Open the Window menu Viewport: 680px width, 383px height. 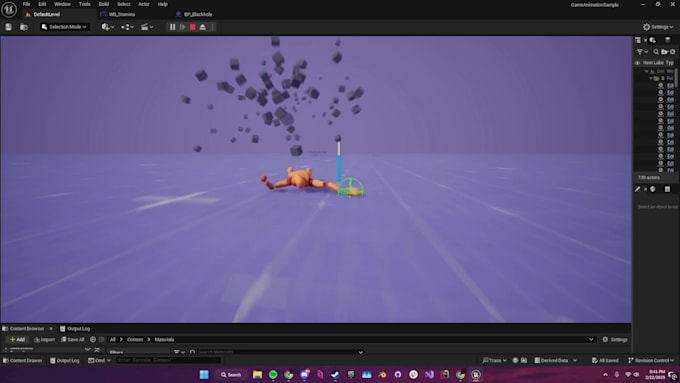tap(62, 4)
